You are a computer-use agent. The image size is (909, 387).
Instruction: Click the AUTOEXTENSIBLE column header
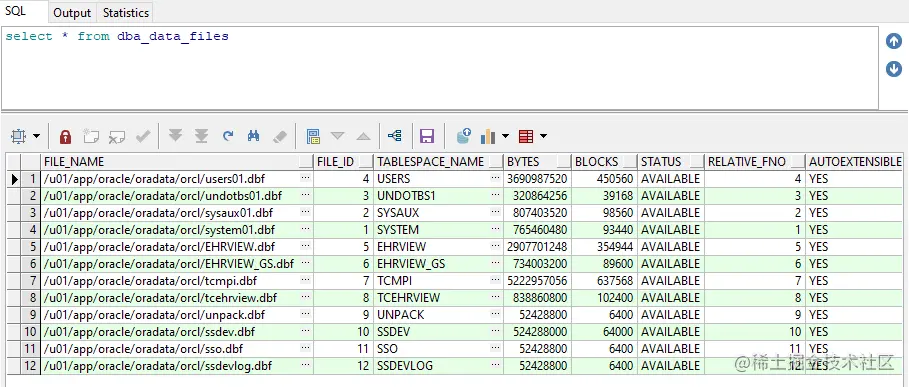(x=855, y=162)
